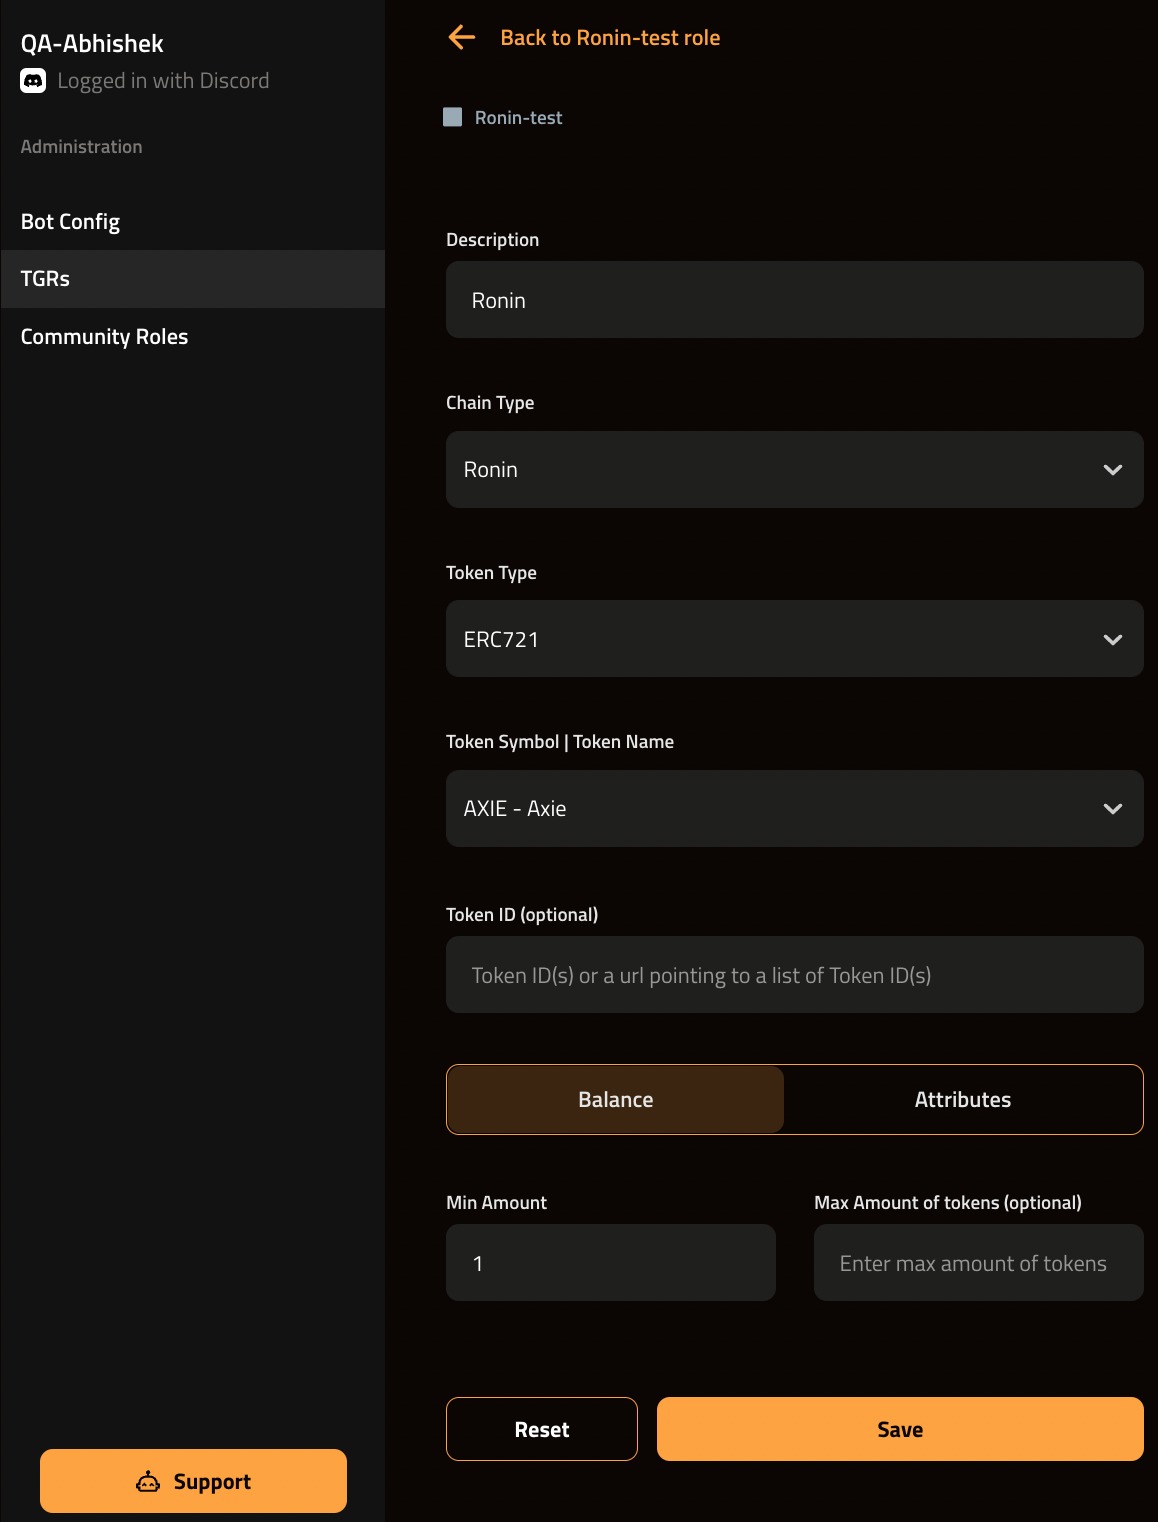
Task: Open Bot Config in the sidebar
Action: pyautogui.click(x=70, y=222)
